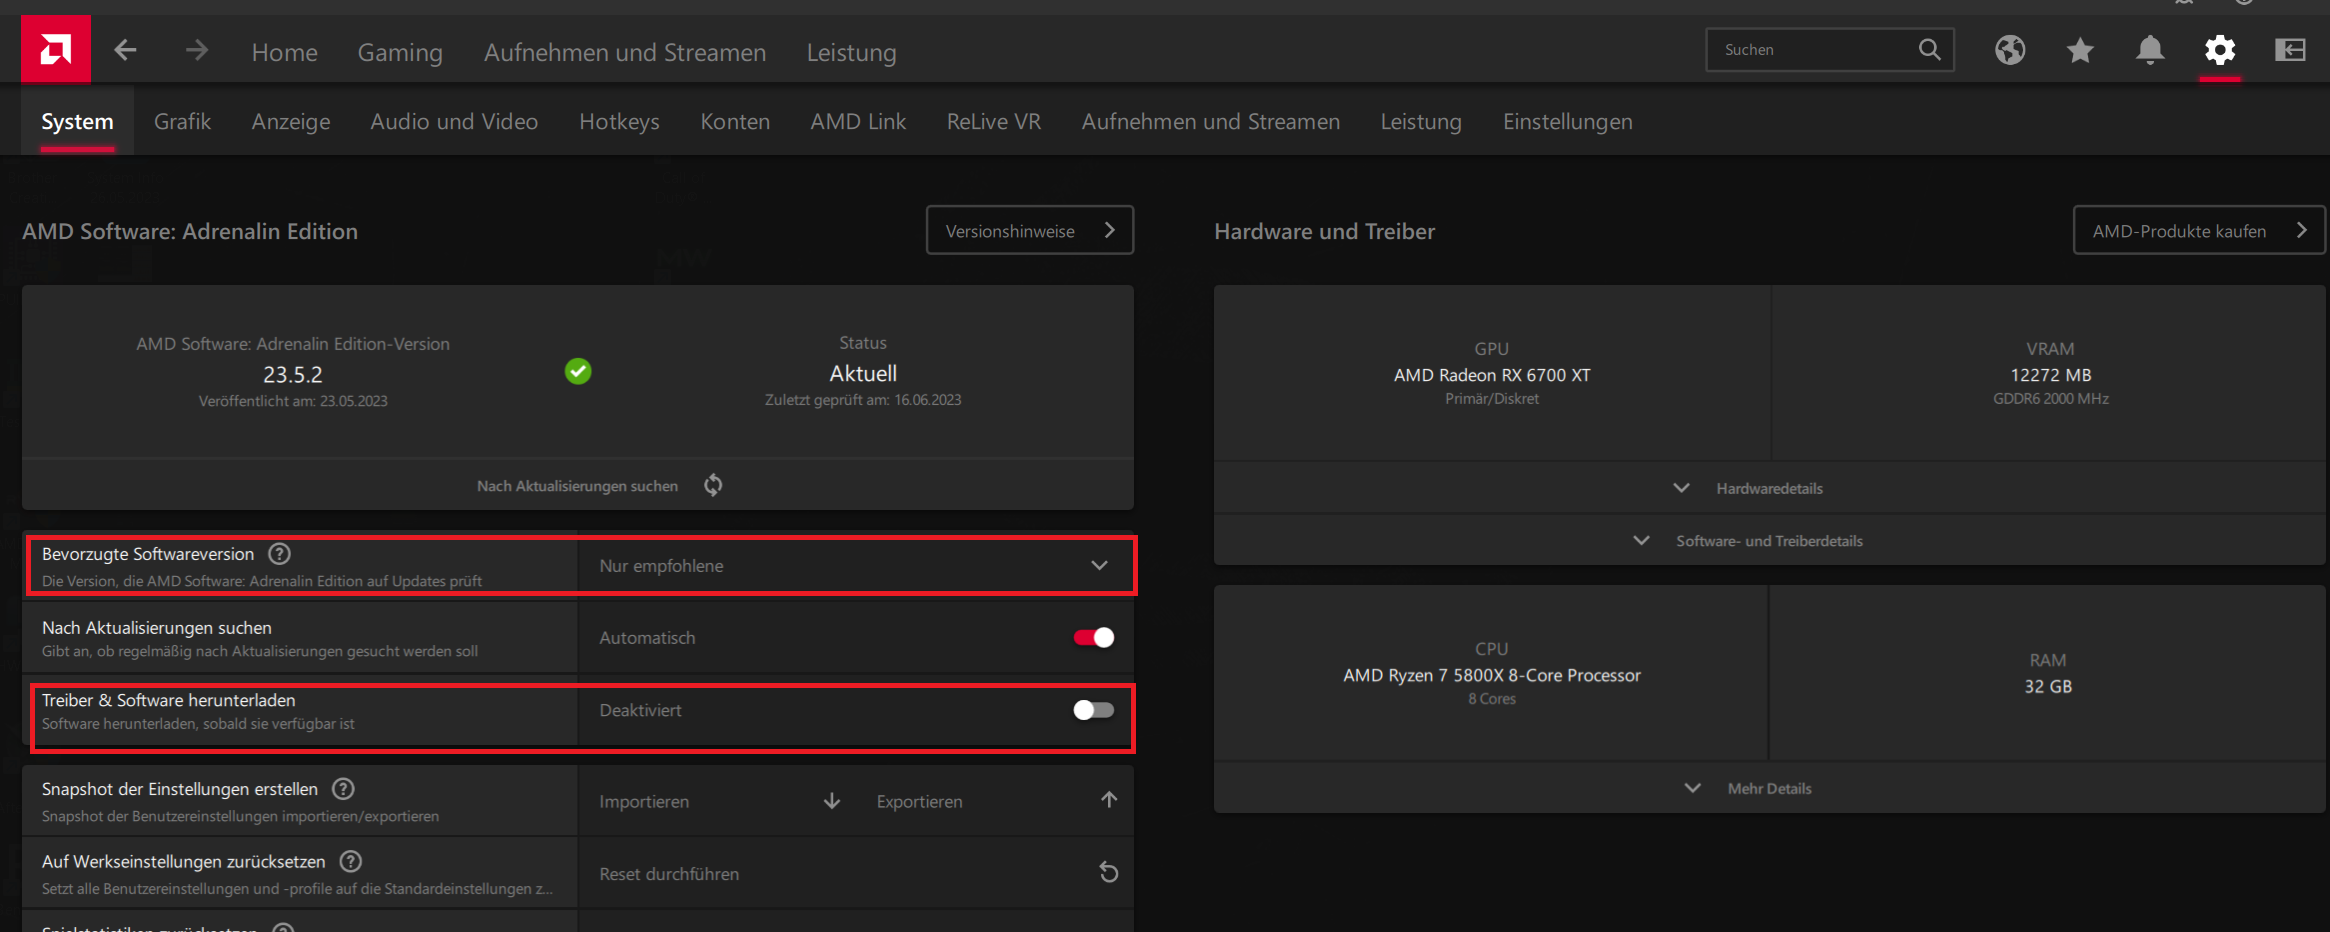Switch to the Hotkeys tab
The width and height of the screenshot is (2330, 932).
tap(619, 121)
